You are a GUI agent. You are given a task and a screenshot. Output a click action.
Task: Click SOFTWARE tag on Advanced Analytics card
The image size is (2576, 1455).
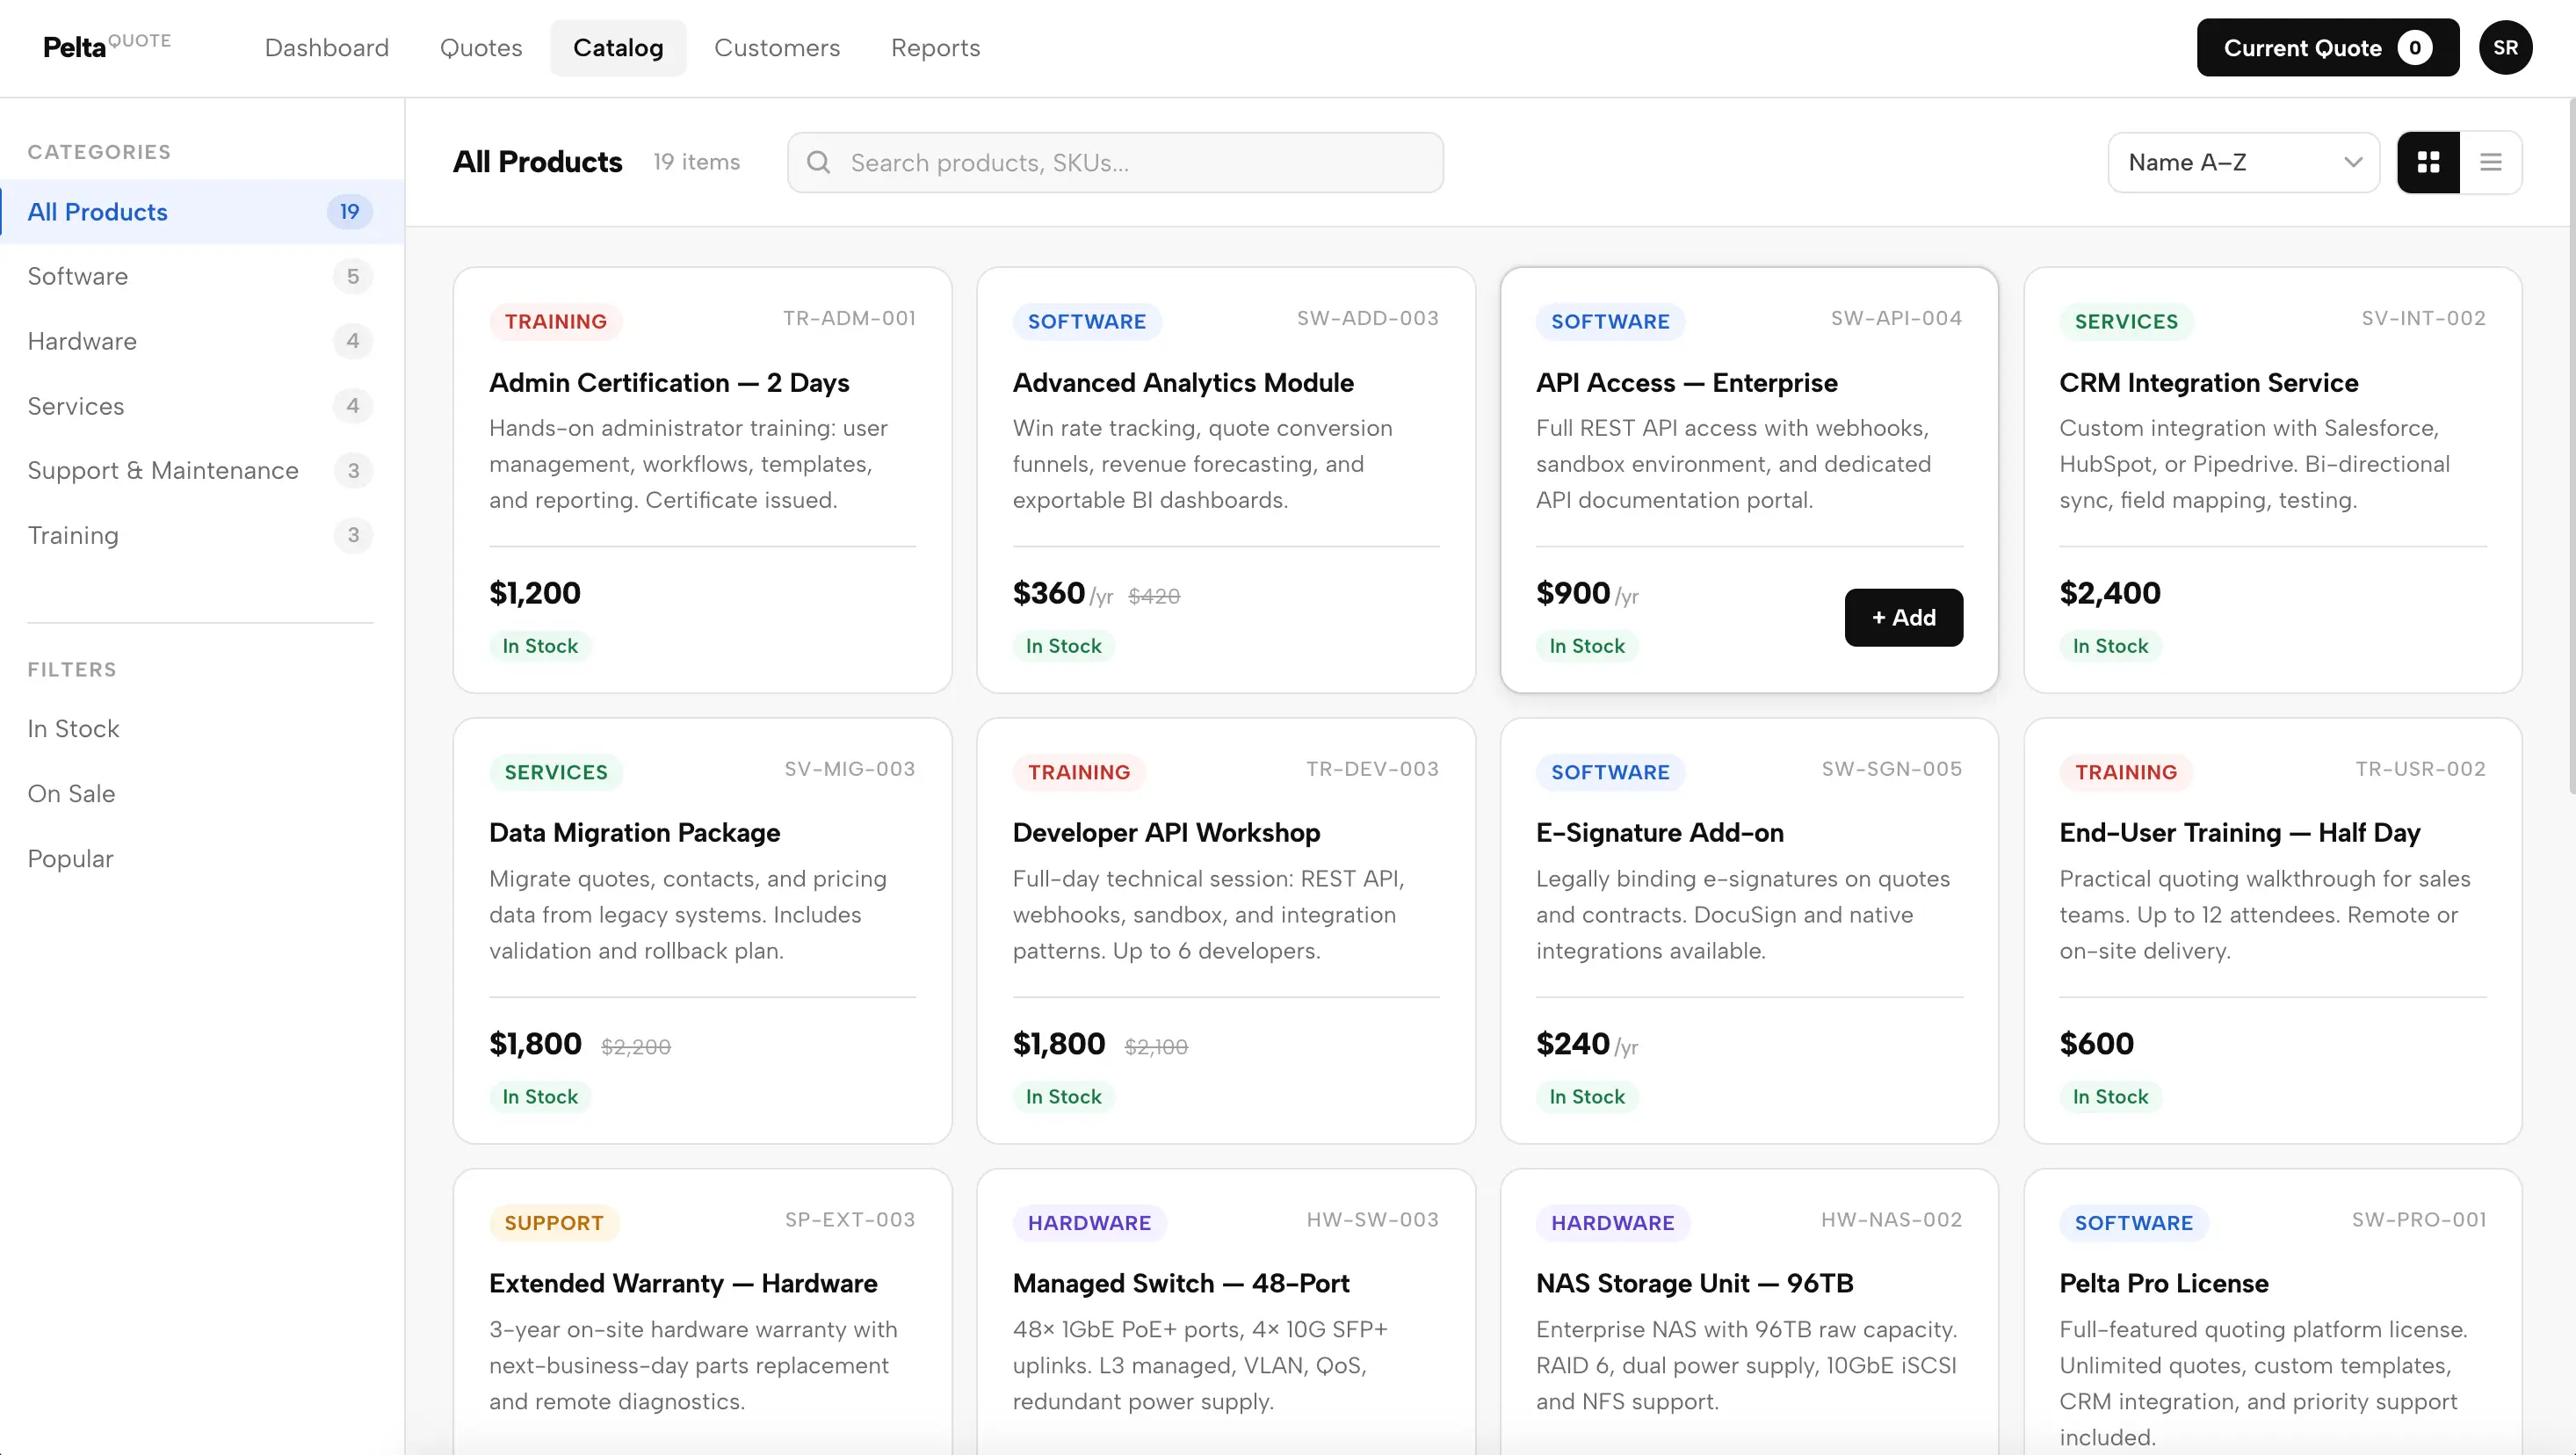[1086, 322]
